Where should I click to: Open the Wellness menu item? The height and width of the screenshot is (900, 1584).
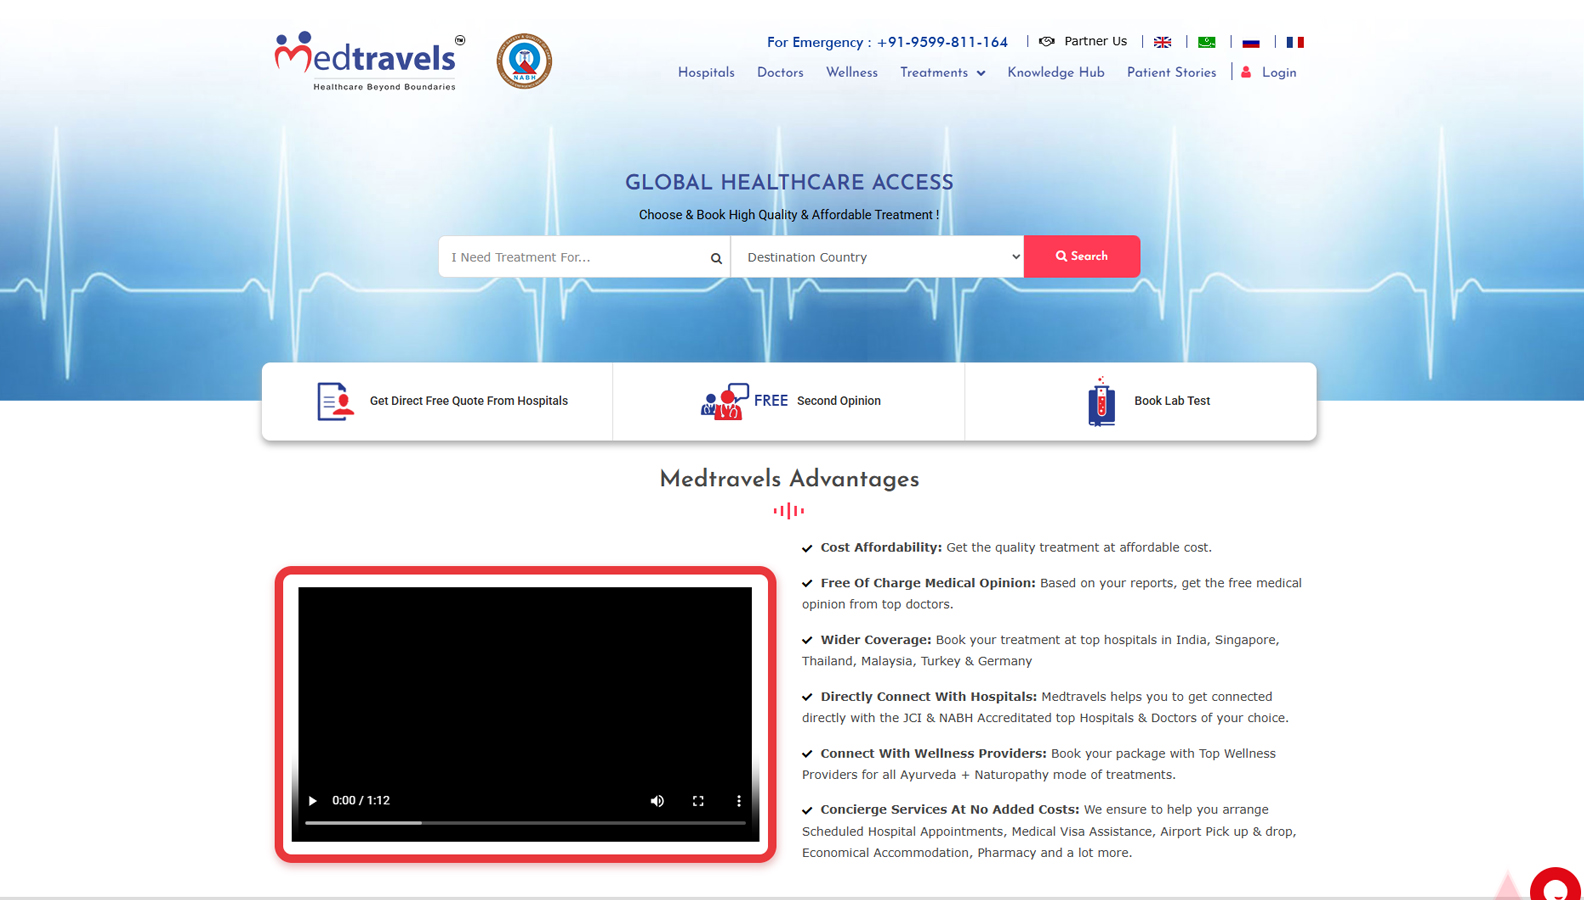(852, 73)
